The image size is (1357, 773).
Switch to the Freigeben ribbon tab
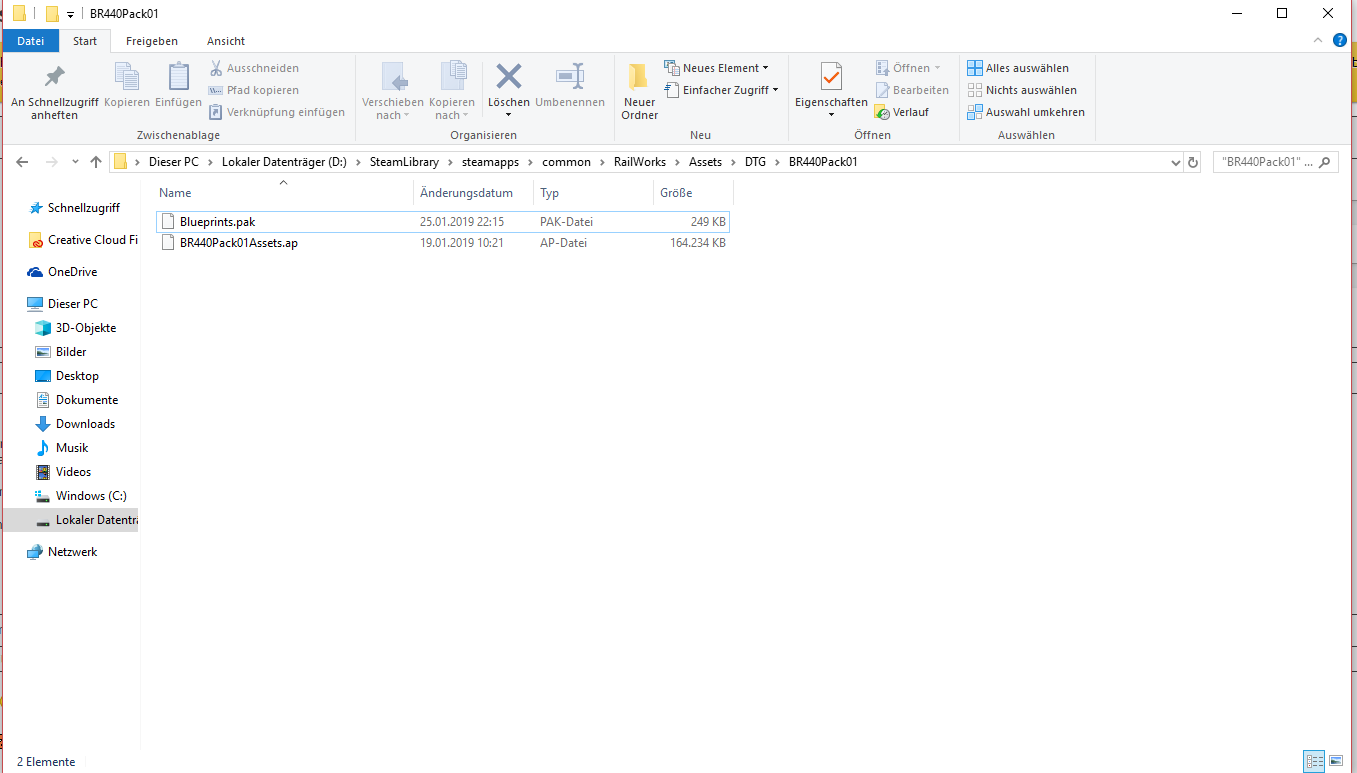click(x=152, y=41)
